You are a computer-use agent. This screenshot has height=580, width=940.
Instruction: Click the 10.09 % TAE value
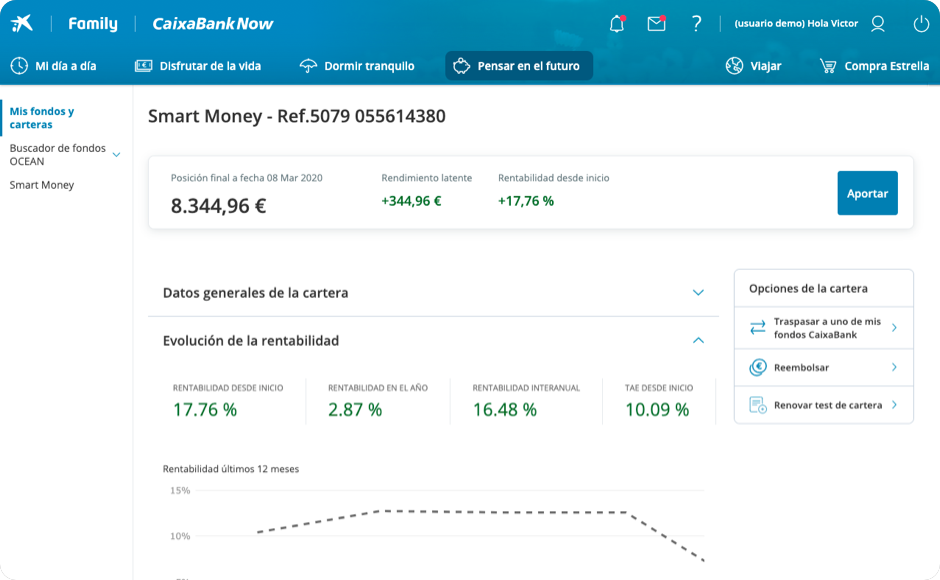657,410
